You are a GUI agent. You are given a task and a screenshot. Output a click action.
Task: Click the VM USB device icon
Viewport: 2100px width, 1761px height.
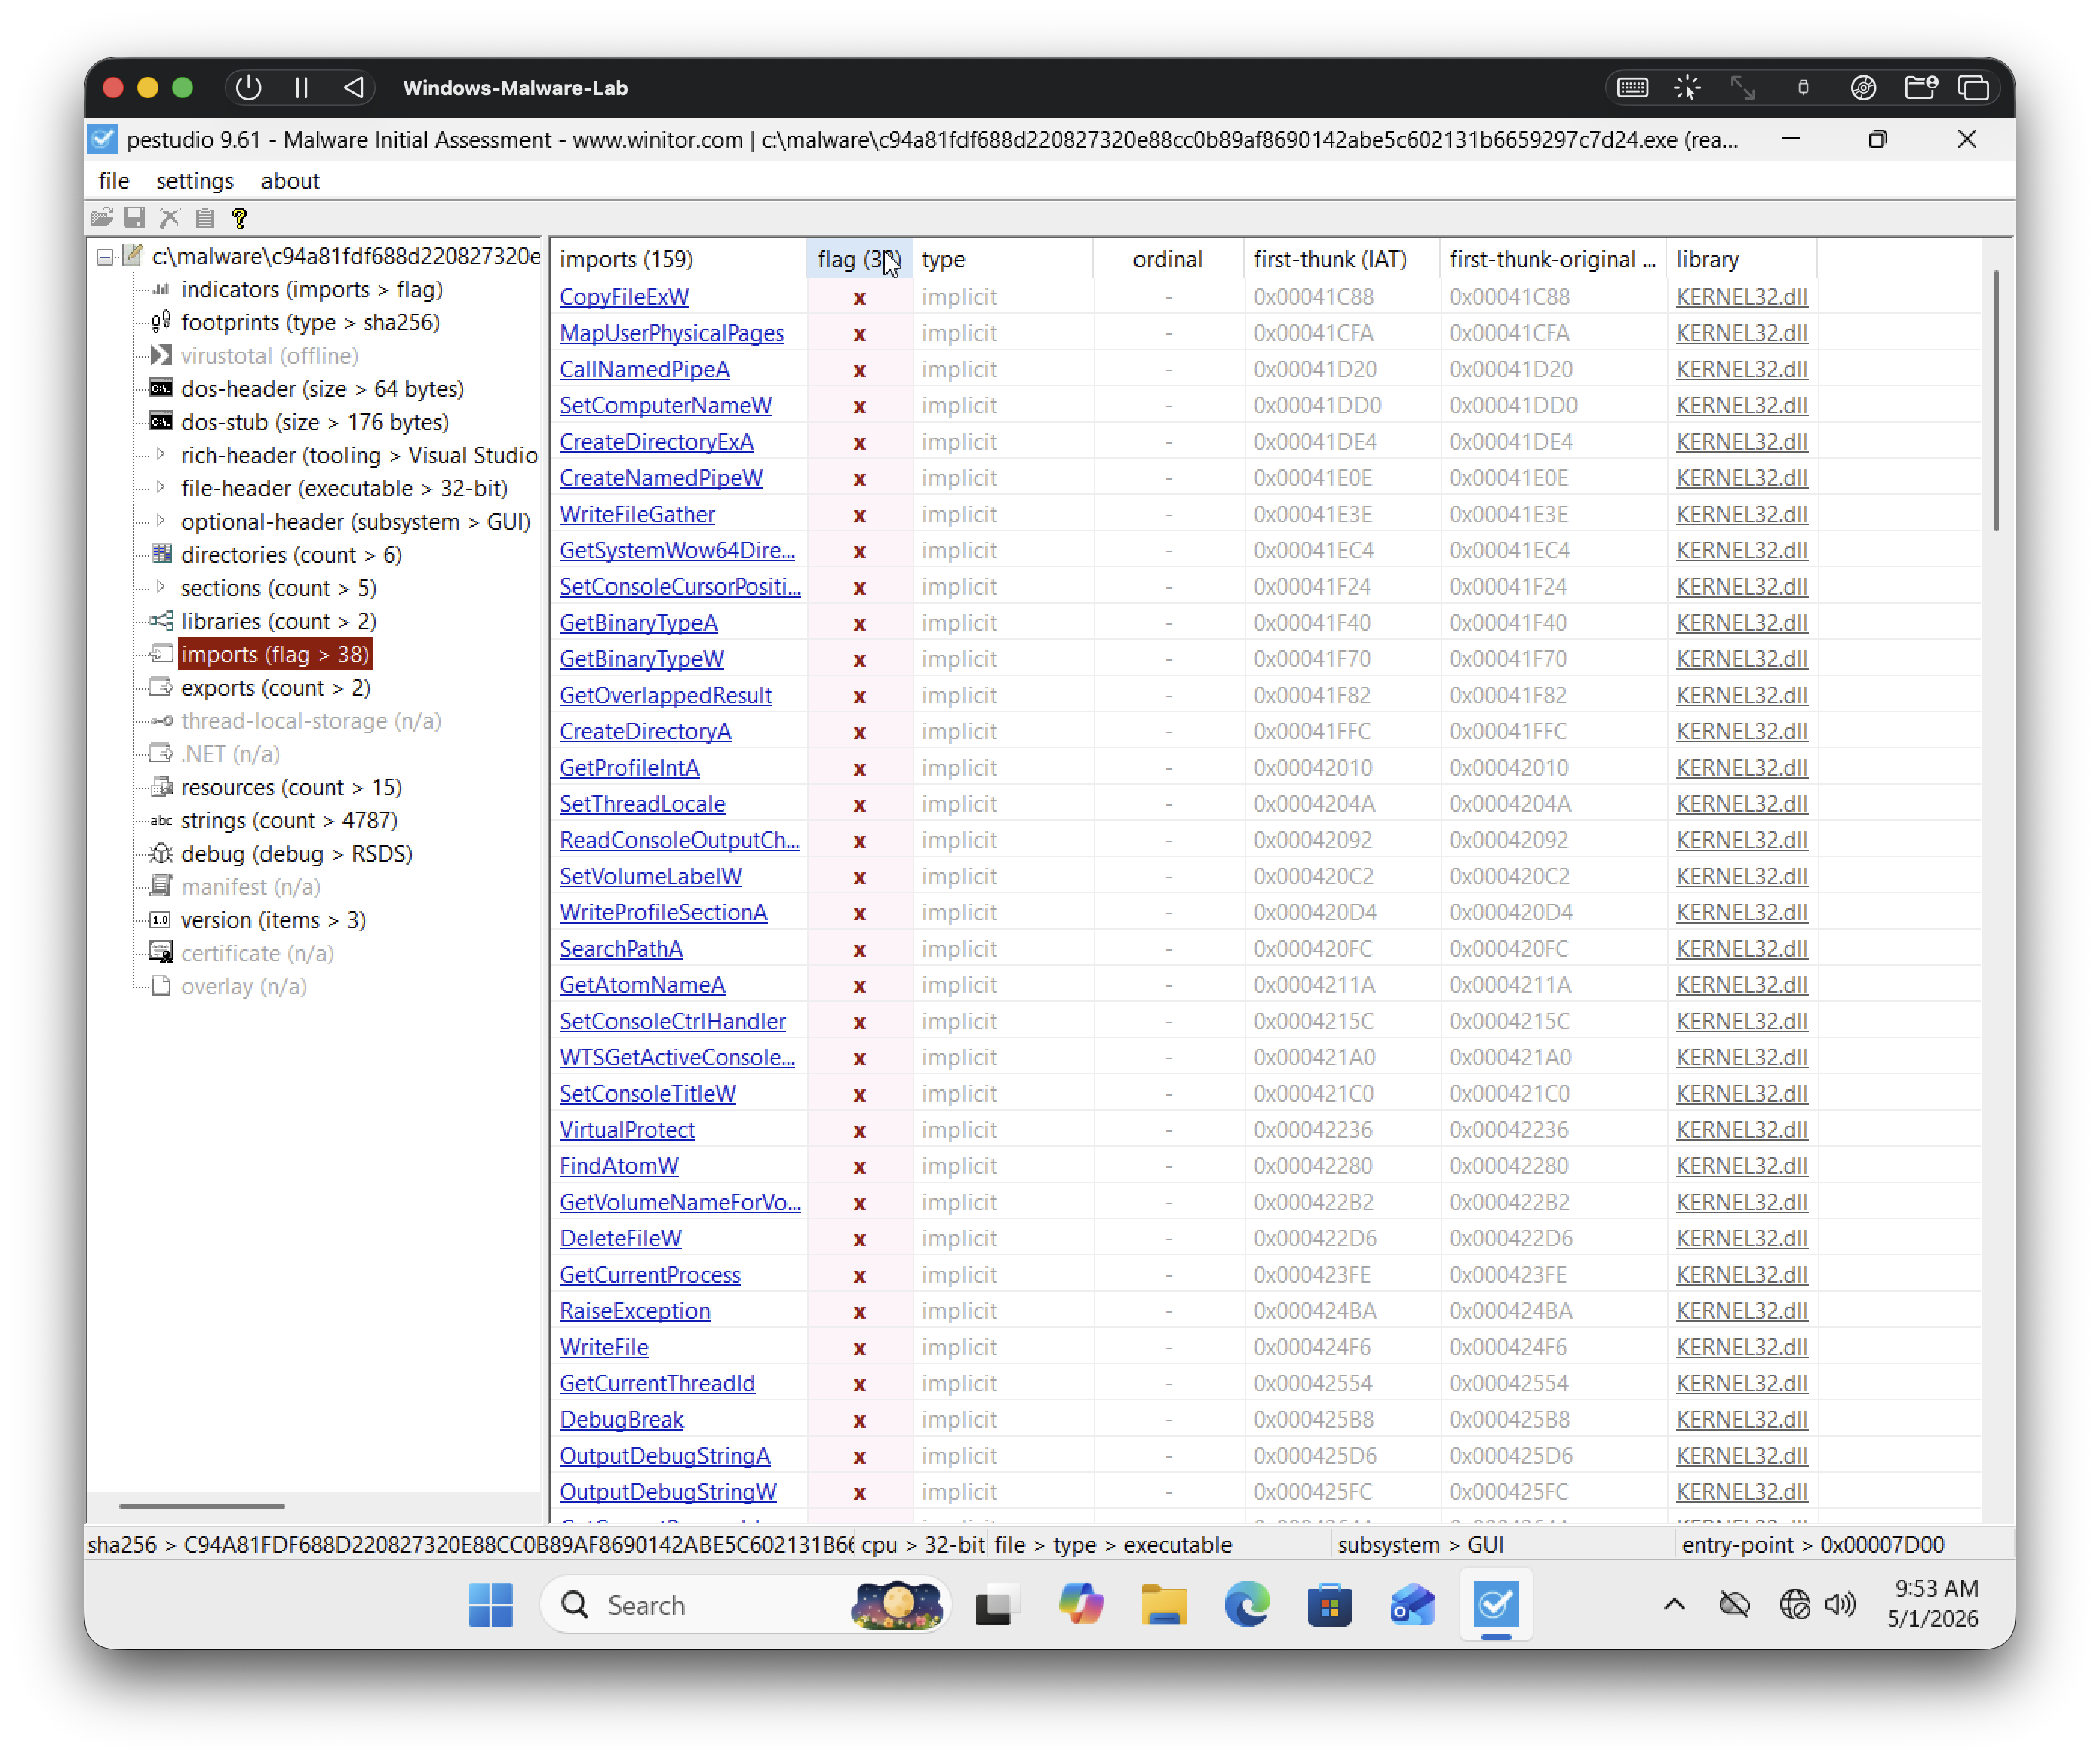coord(1803,88)
